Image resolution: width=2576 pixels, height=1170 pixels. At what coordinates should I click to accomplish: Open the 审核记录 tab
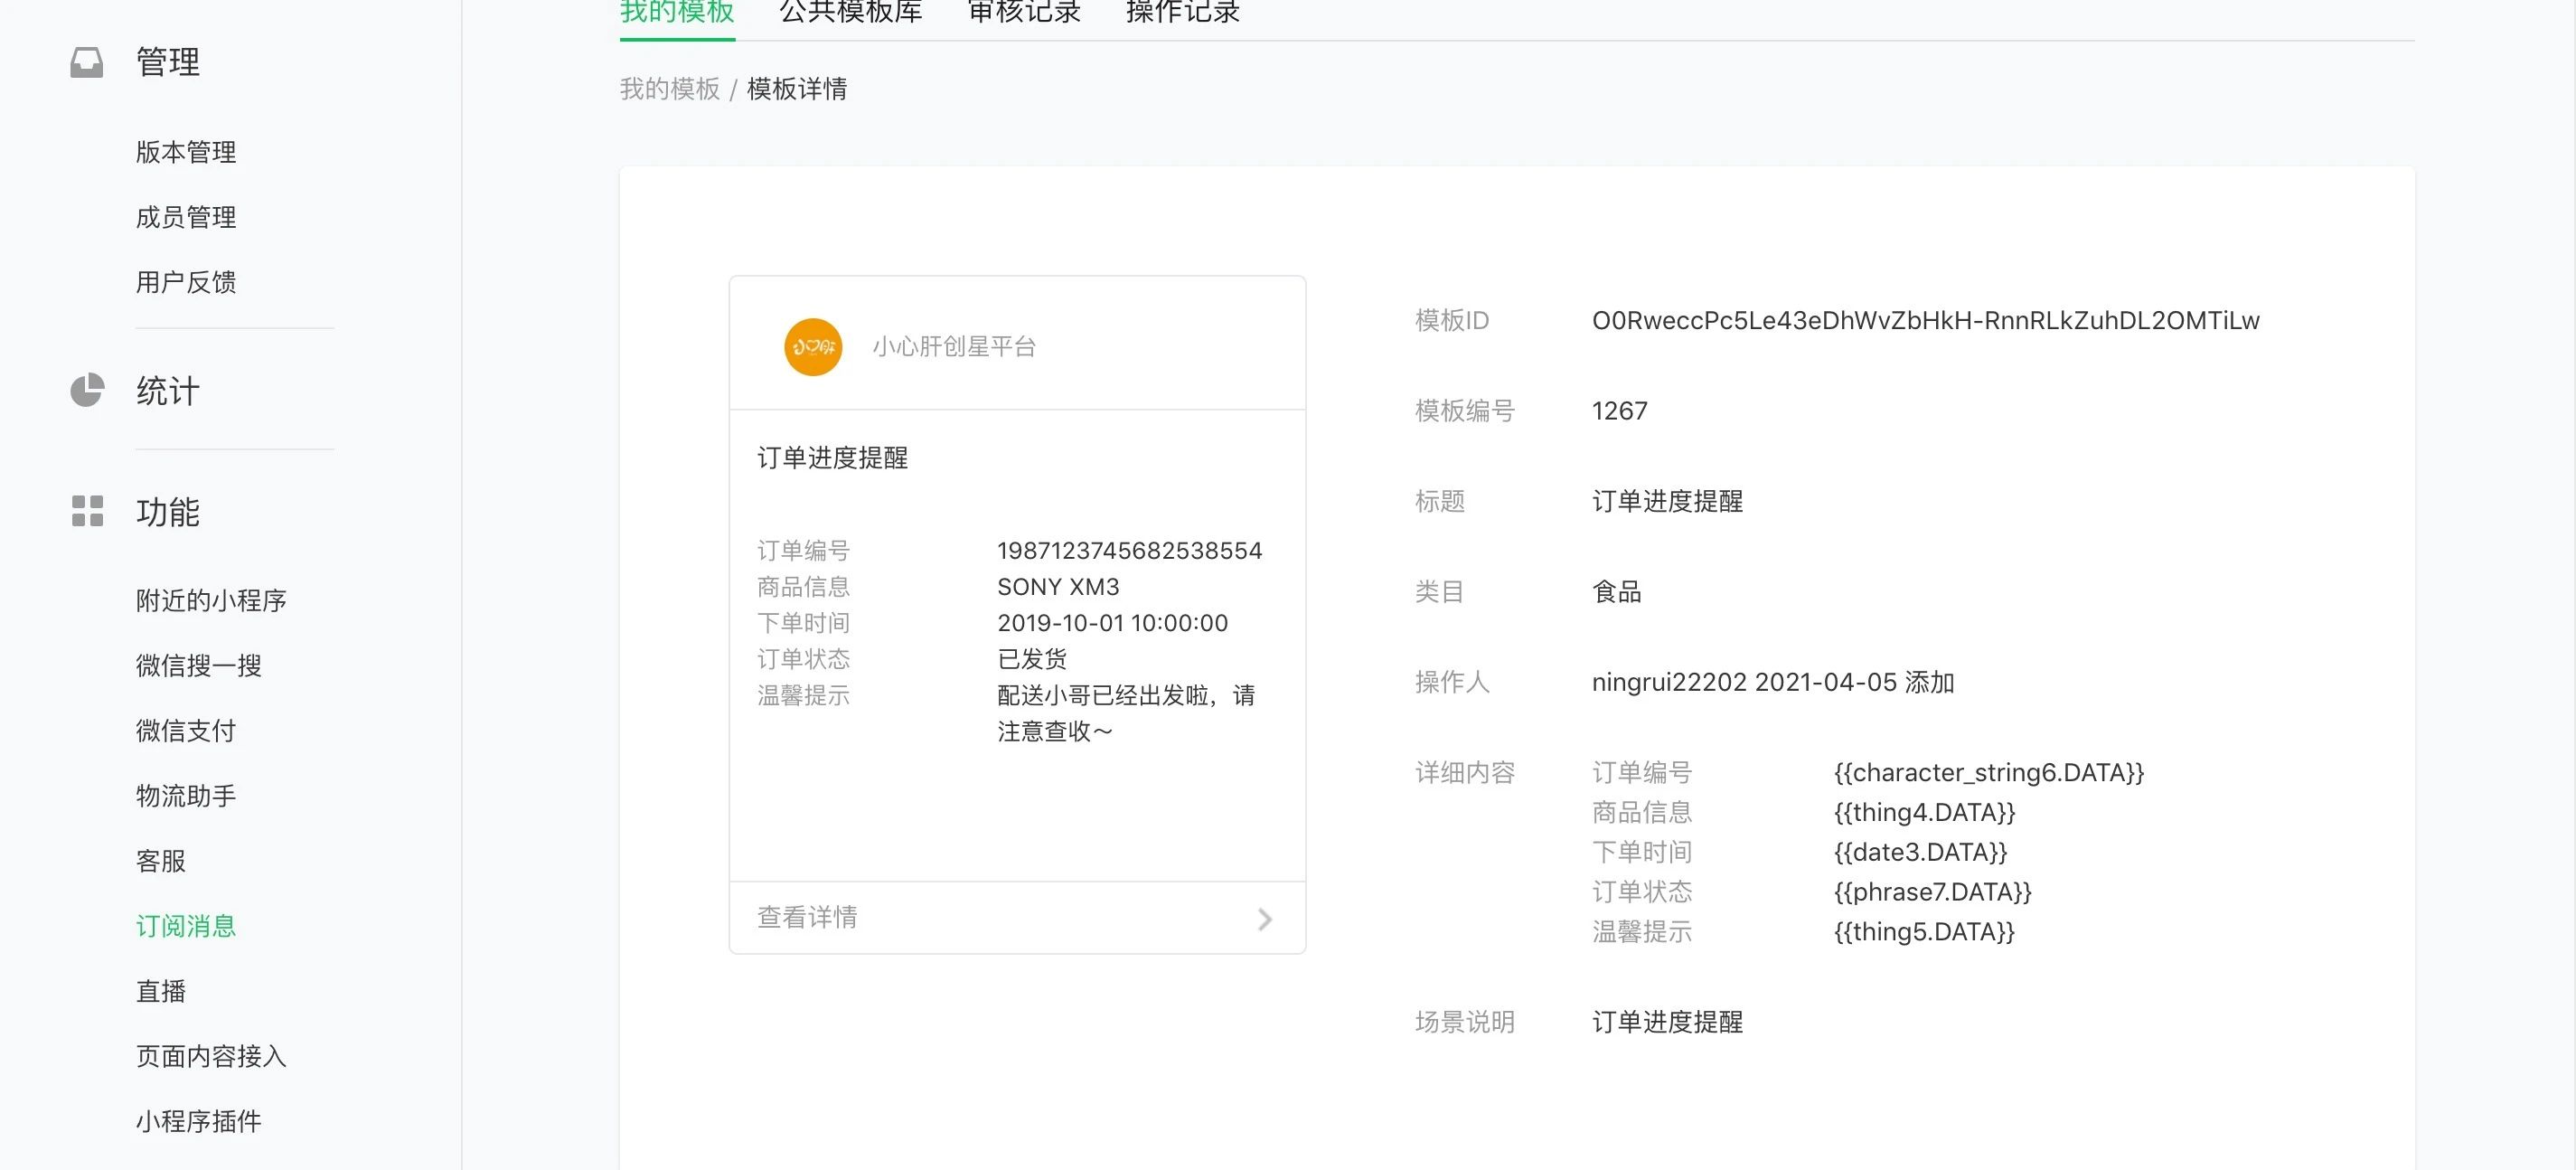1024,14
